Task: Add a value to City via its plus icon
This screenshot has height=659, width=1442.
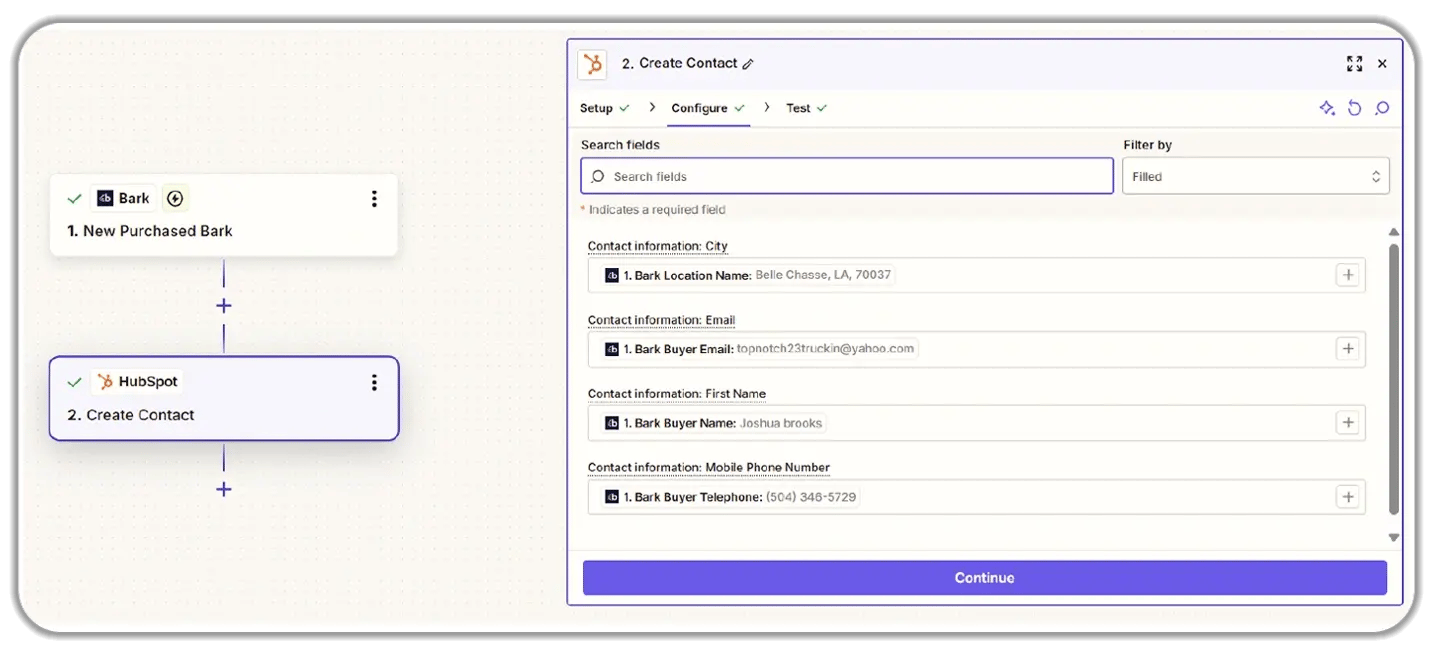Action: click(1348, 274)
